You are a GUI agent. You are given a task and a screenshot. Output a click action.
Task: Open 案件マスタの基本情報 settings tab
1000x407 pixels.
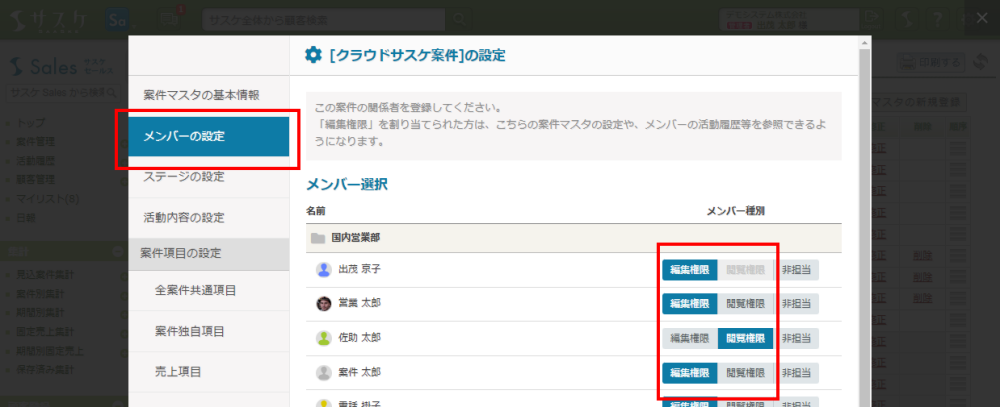tap(209, 96)
